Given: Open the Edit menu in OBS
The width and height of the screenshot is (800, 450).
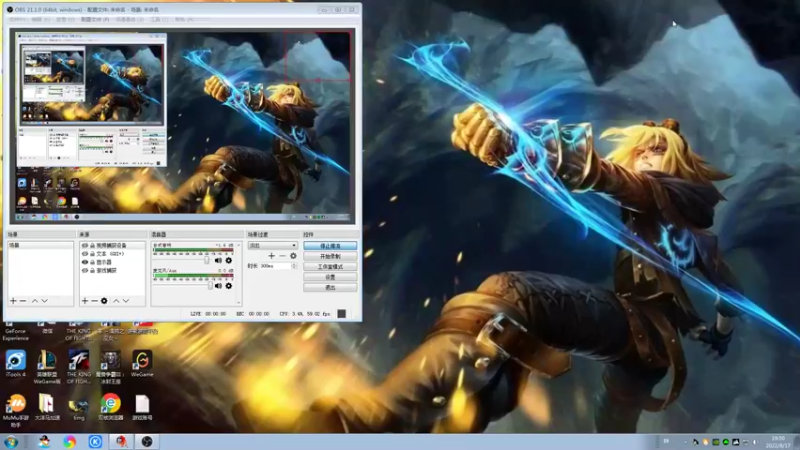Looking at the screenshot, I should [41, 19].
